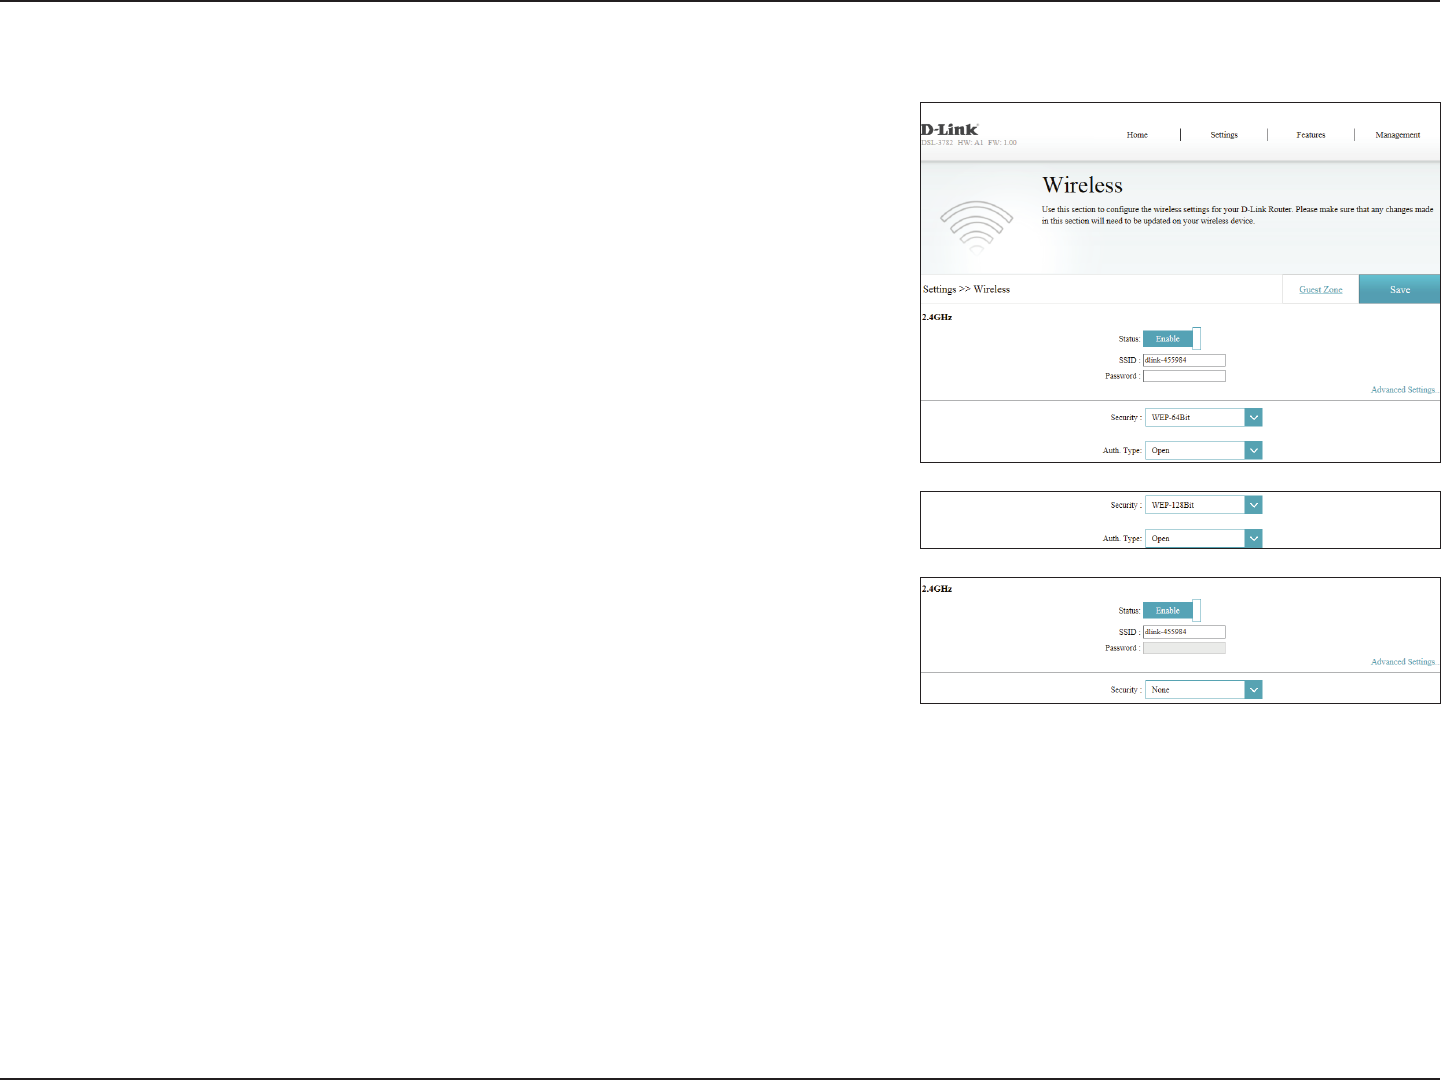This screenshot has width=1441, height=1080.
Task: Click the 2.4GHz heading below the breadcrumb
Action: coord(937,317)
